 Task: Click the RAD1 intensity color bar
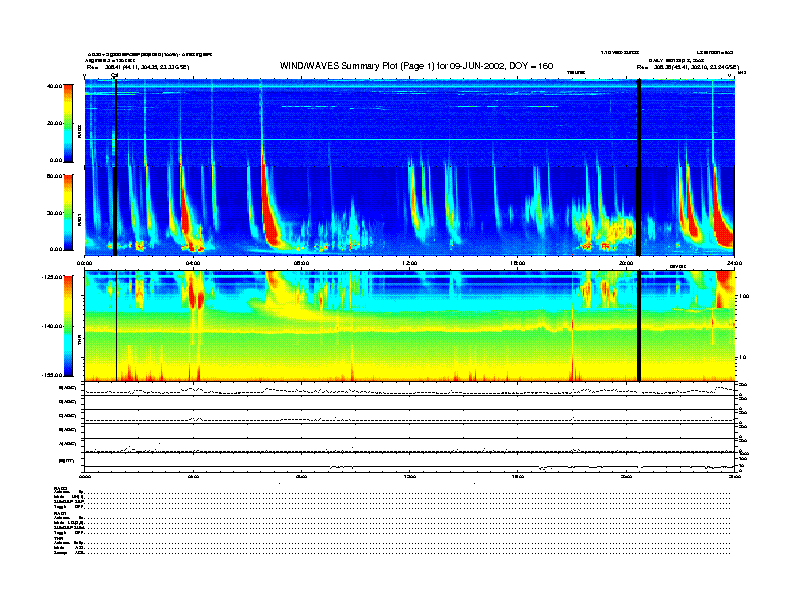(68, 213)
